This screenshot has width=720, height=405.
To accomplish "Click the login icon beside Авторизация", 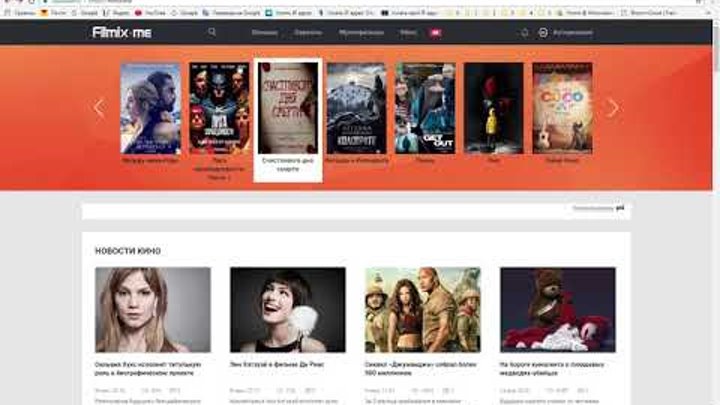I will coord(543,32).
